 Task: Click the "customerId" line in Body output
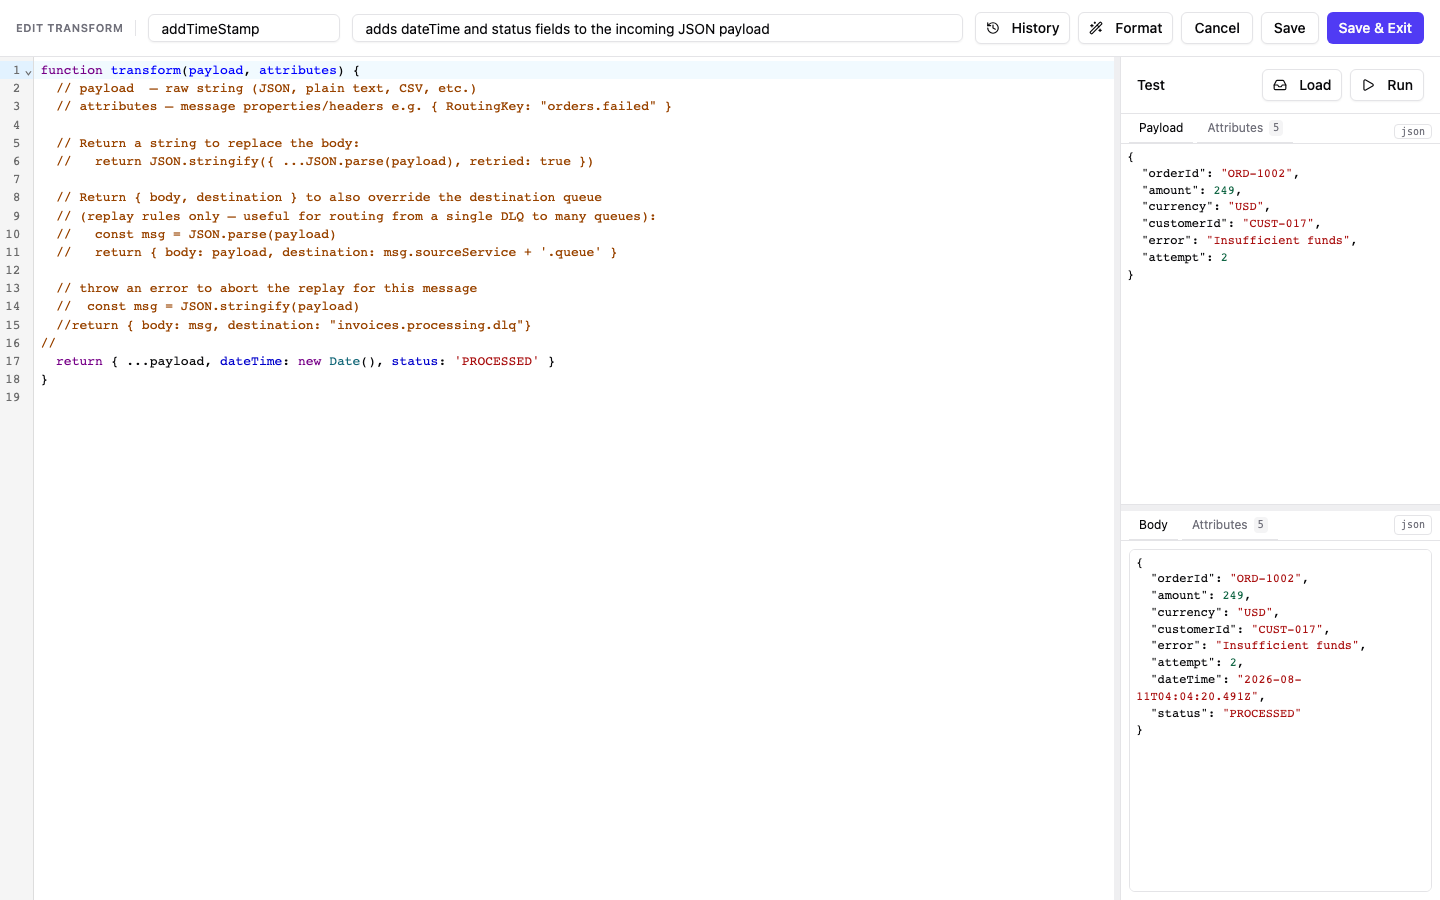(1241, 629)
